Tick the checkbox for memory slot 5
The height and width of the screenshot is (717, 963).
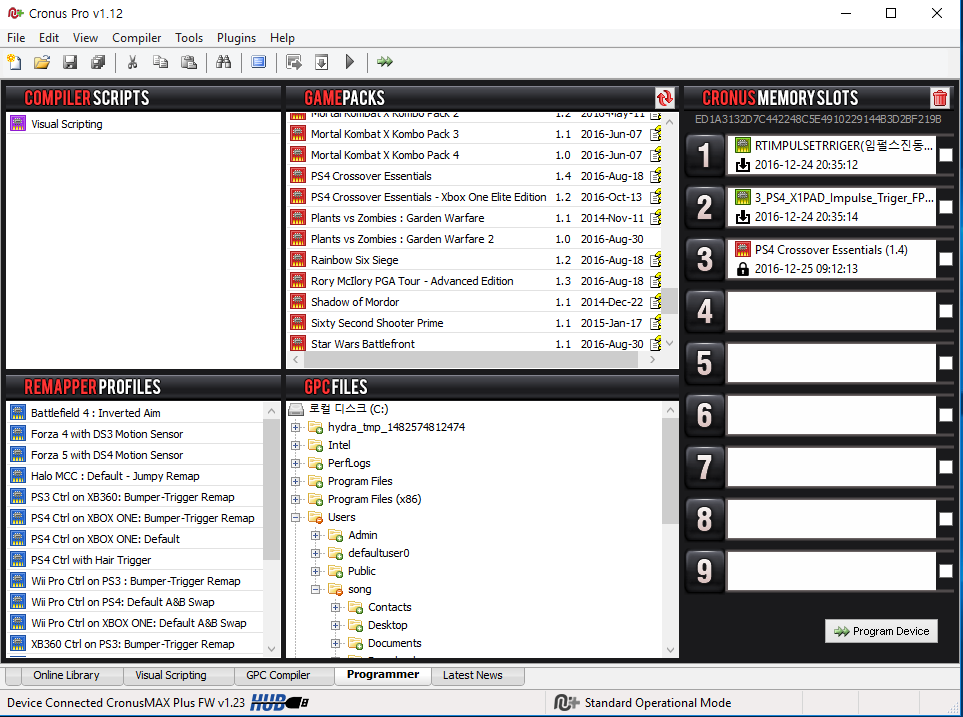(946, 363)
